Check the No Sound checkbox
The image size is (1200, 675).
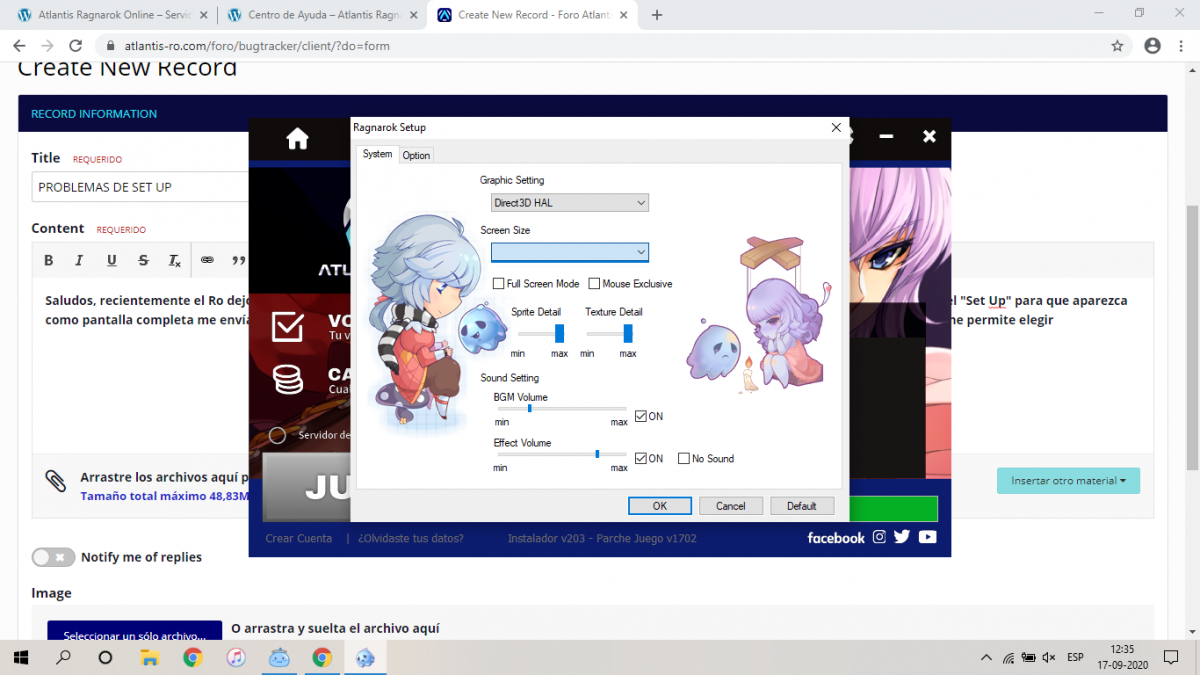coord(684,458)
